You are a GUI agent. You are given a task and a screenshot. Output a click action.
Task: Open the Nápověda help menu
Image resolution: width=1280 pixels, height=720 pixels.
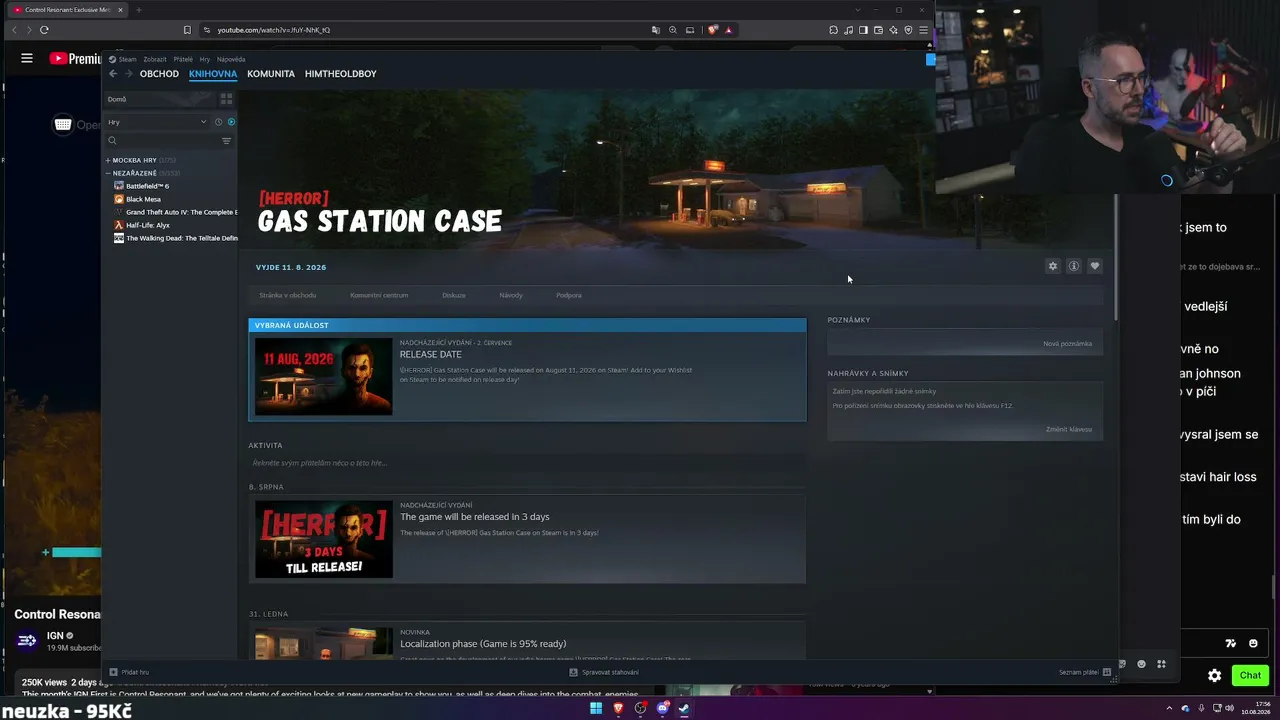(x=231, y=59)
